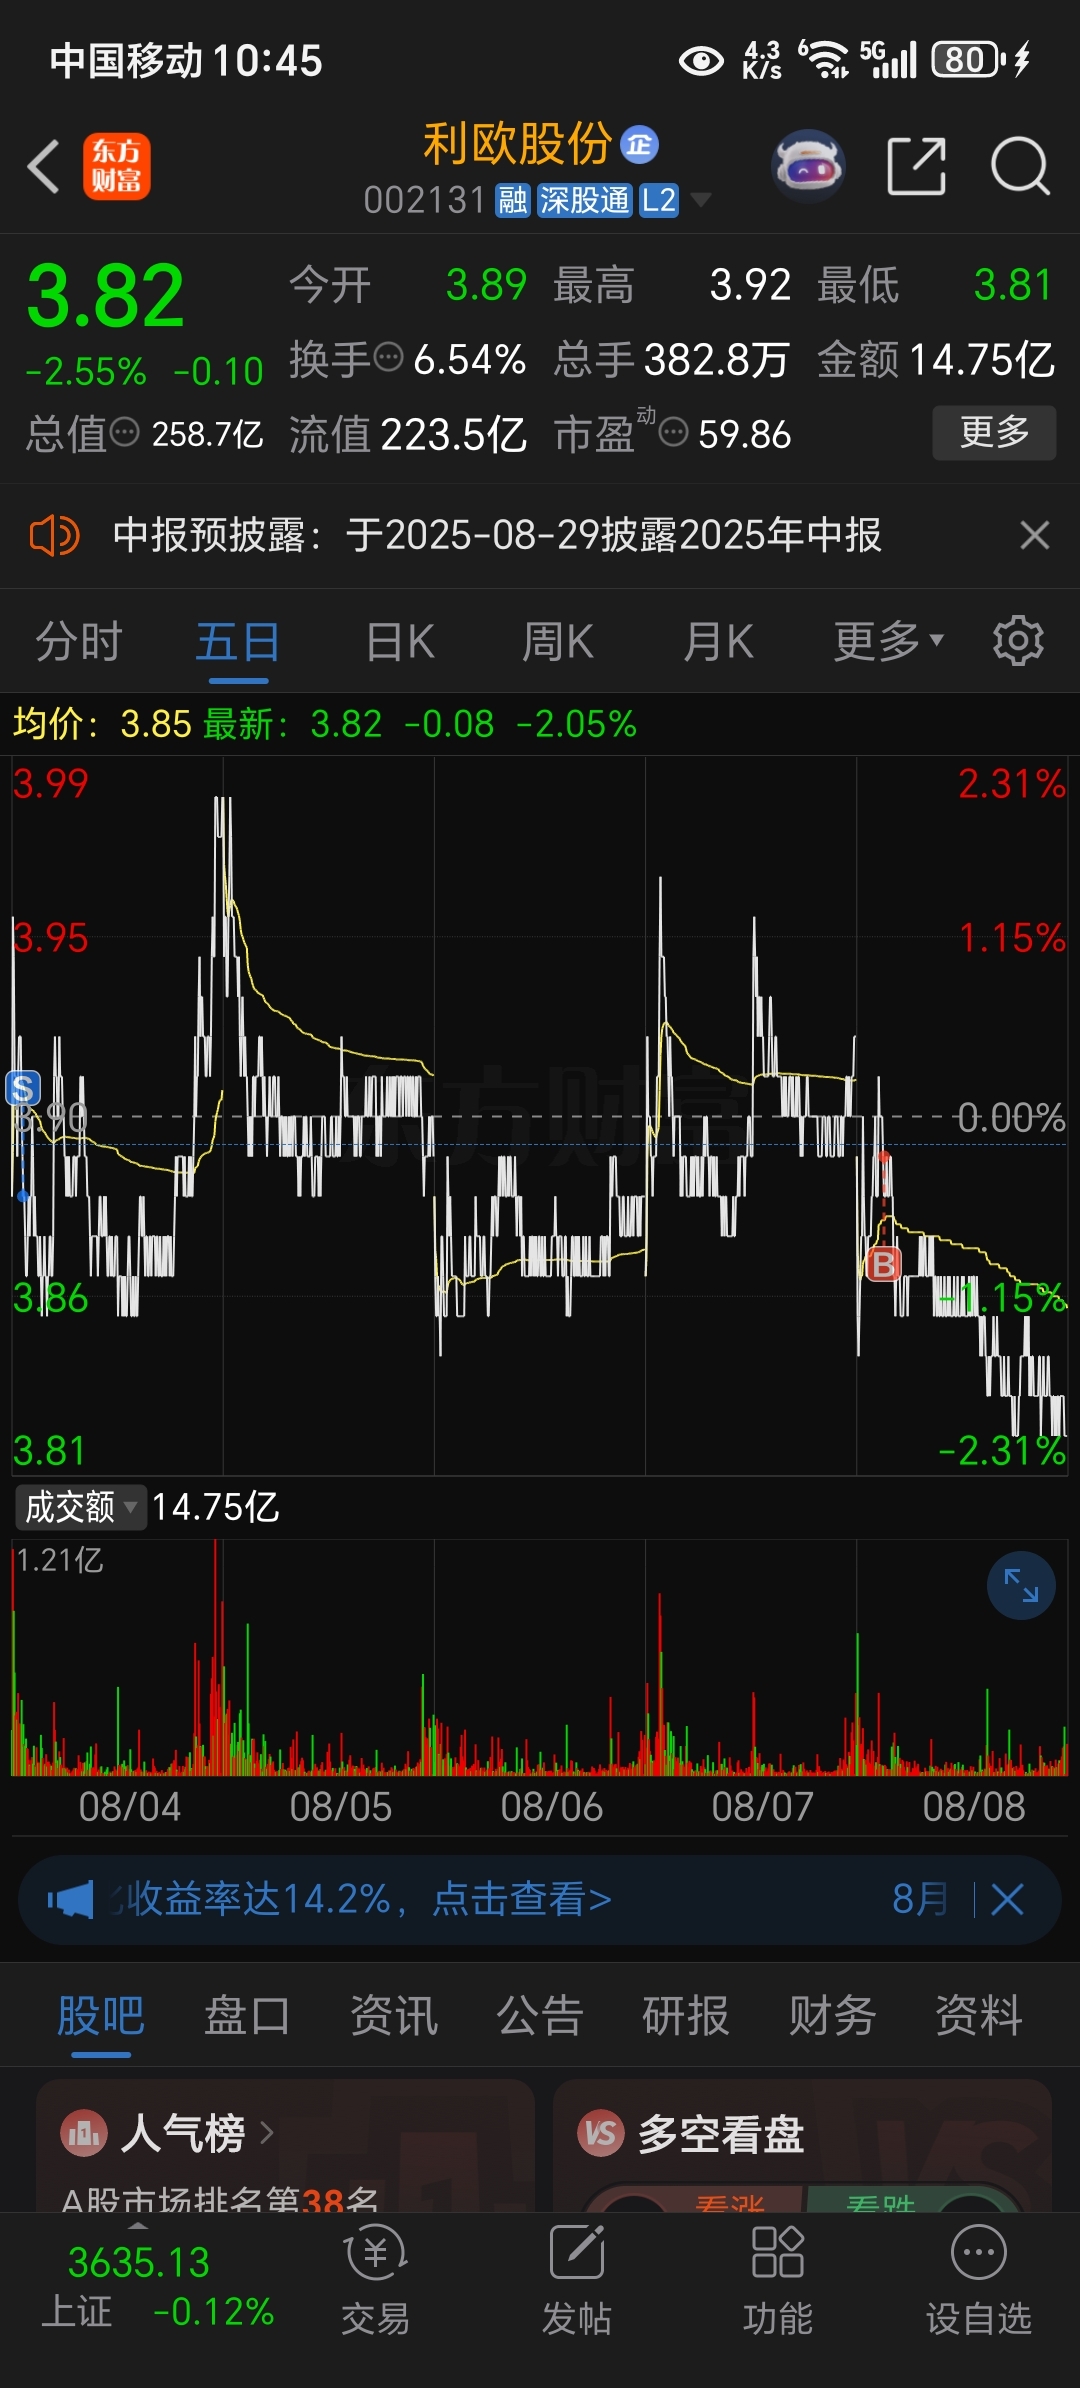Tap the B buy marker on chart

click(x=883, y=1265)
